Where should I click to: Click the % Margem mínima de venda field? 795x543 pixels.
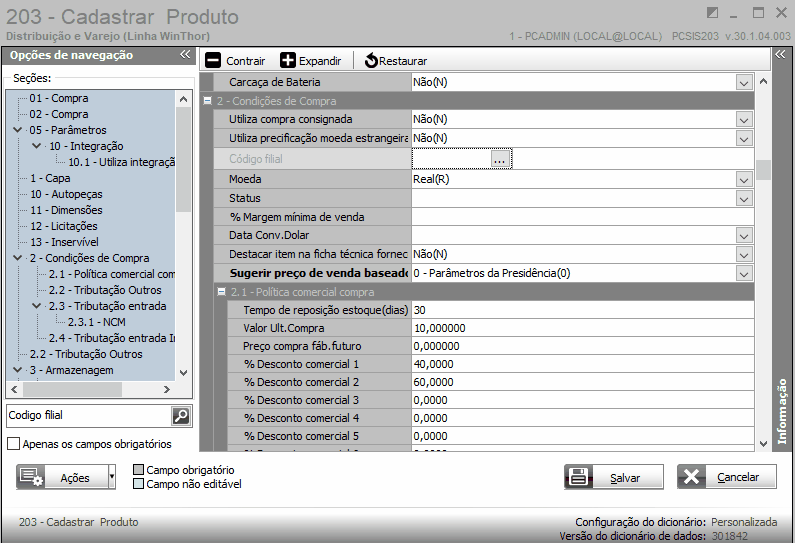(582, 217)
